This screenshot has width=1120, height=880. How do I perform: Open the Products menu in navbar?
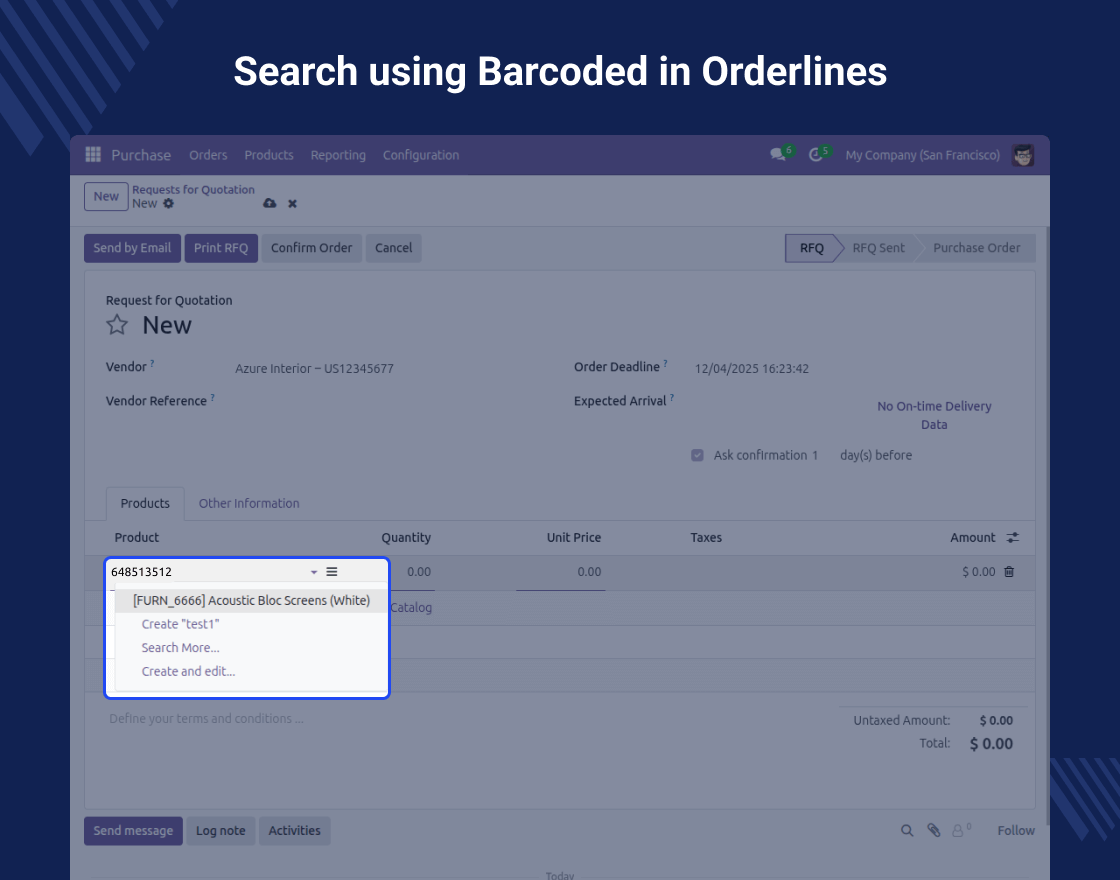point(269,155)
